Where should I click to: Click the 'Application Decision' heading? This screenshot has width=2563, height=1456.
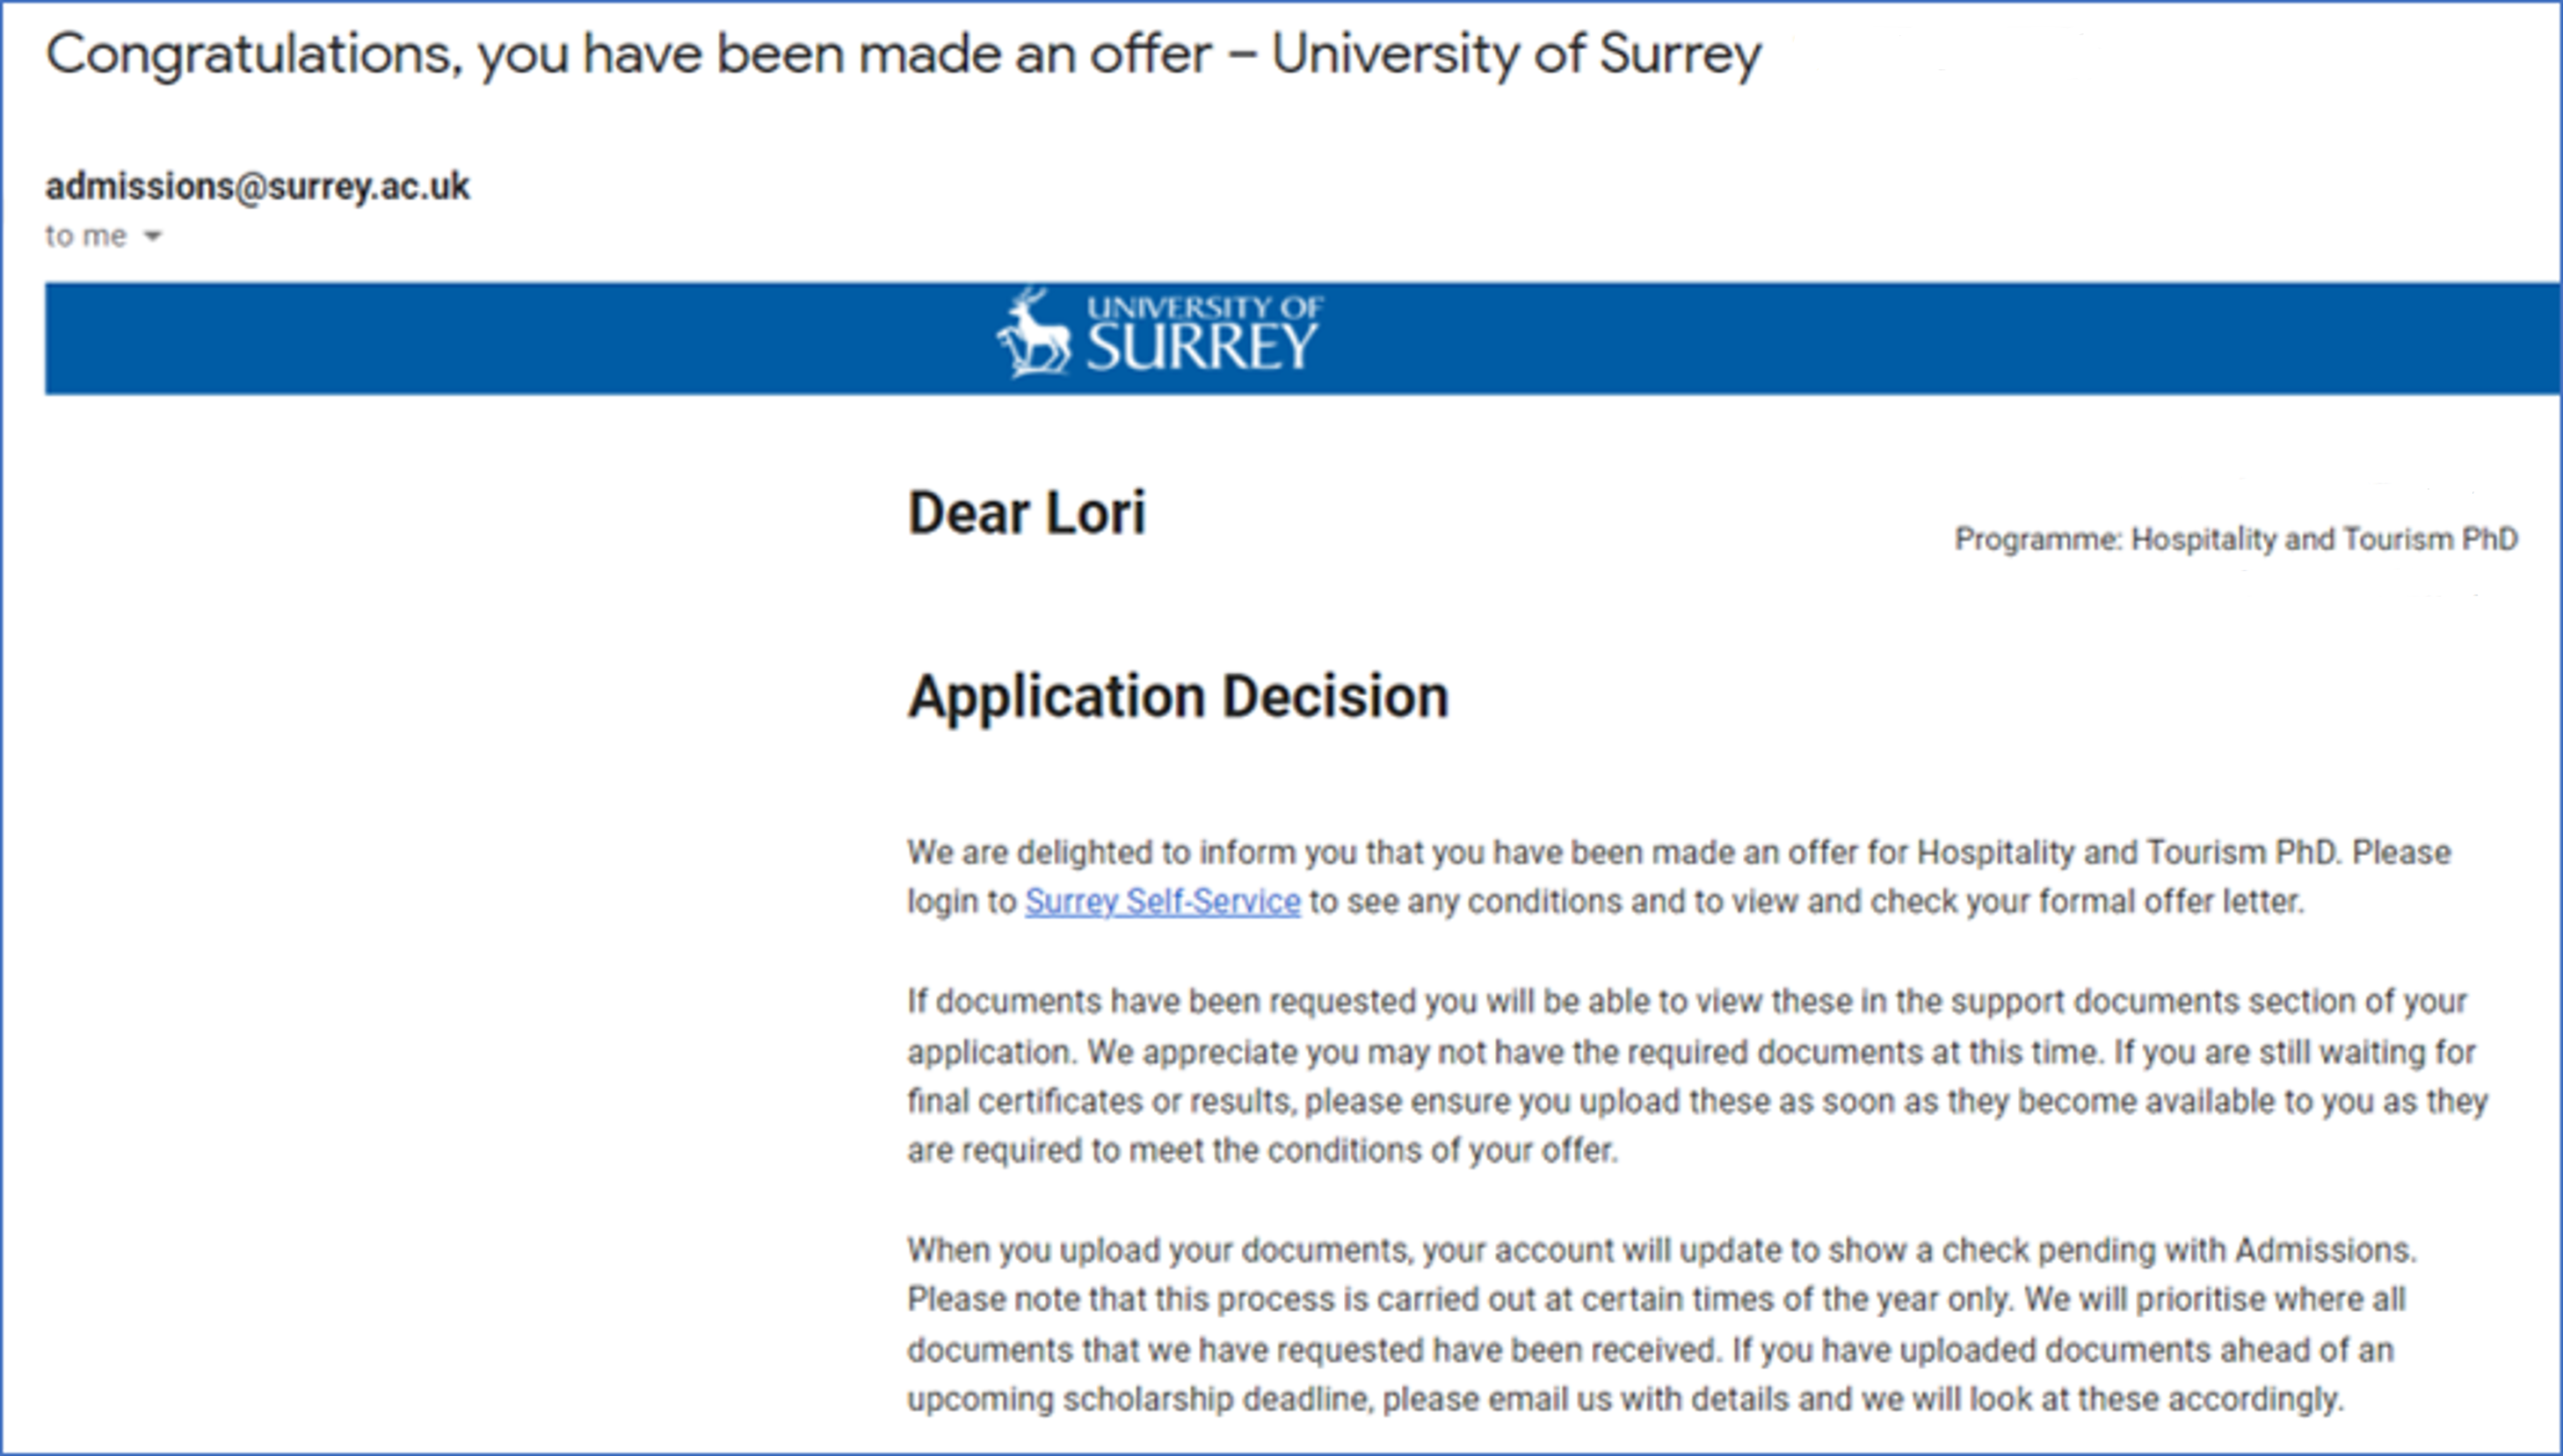click(1178, 696)
